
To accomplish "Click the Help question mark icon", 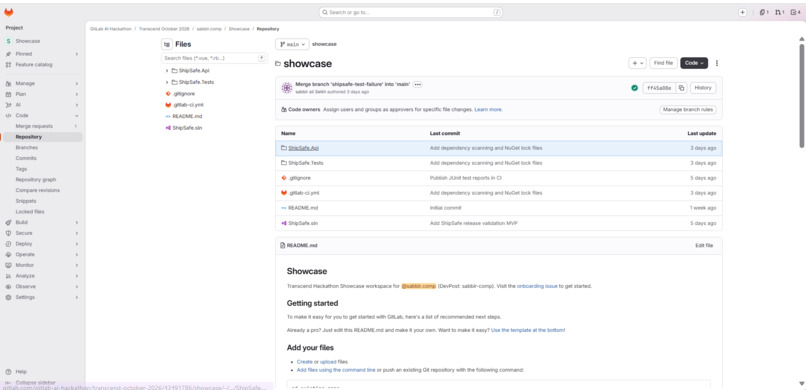I will pos(8,372).
